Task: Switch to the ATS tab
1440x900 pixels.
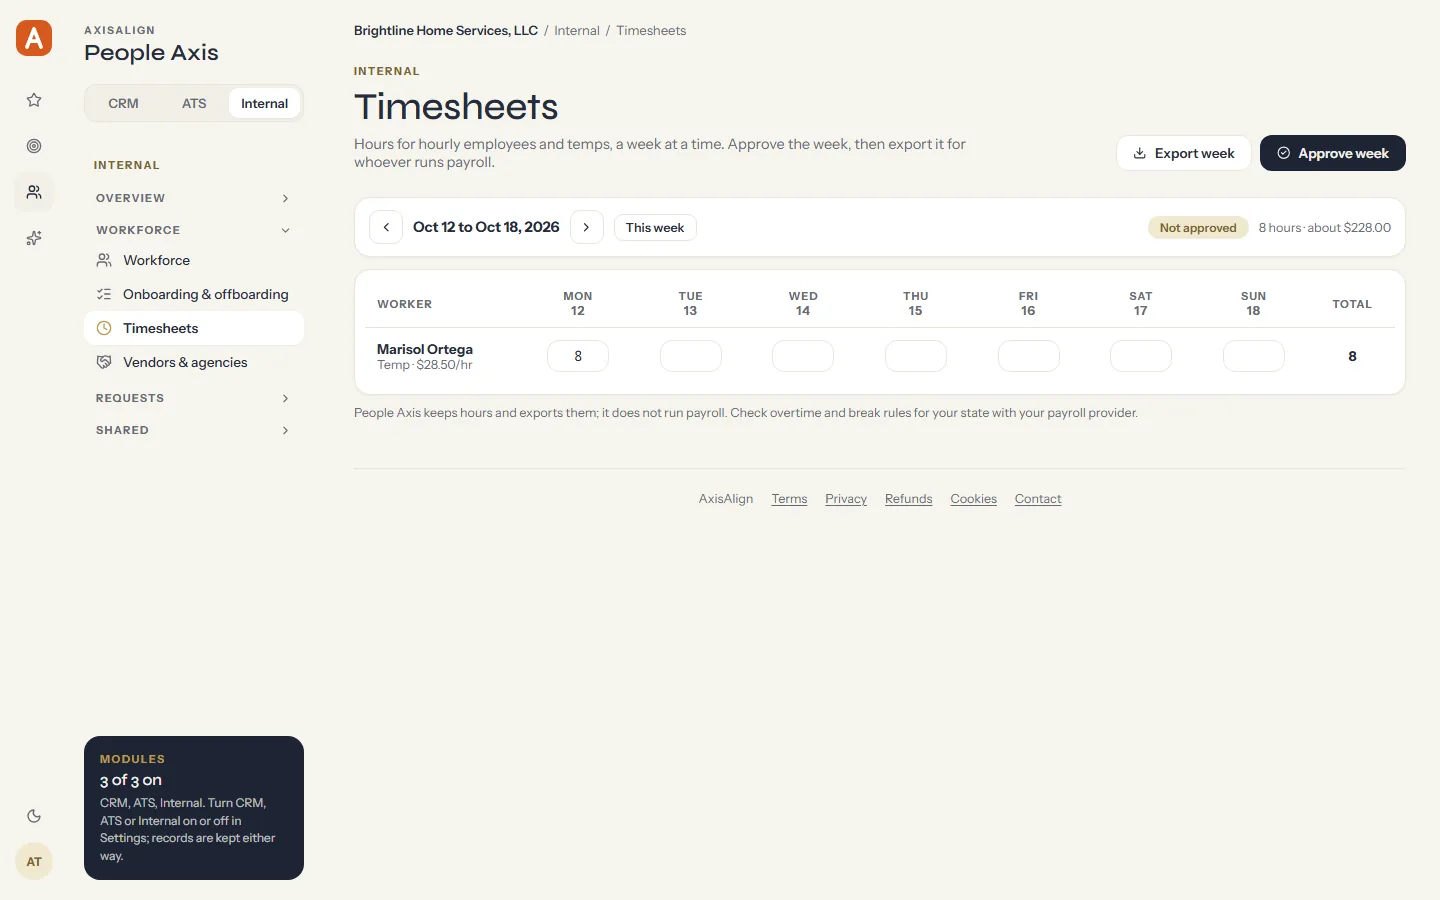Action: click(x=194, y=103)
